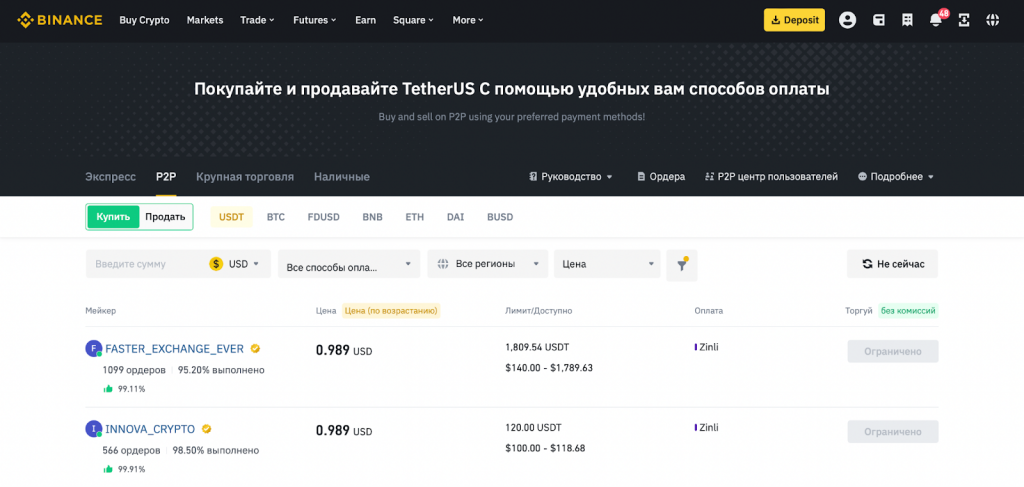Screen dimensions: 1024x487
Task: Open FASTER_EXCHANGE_EVER maker profile
Action: (x=174, y=349)
